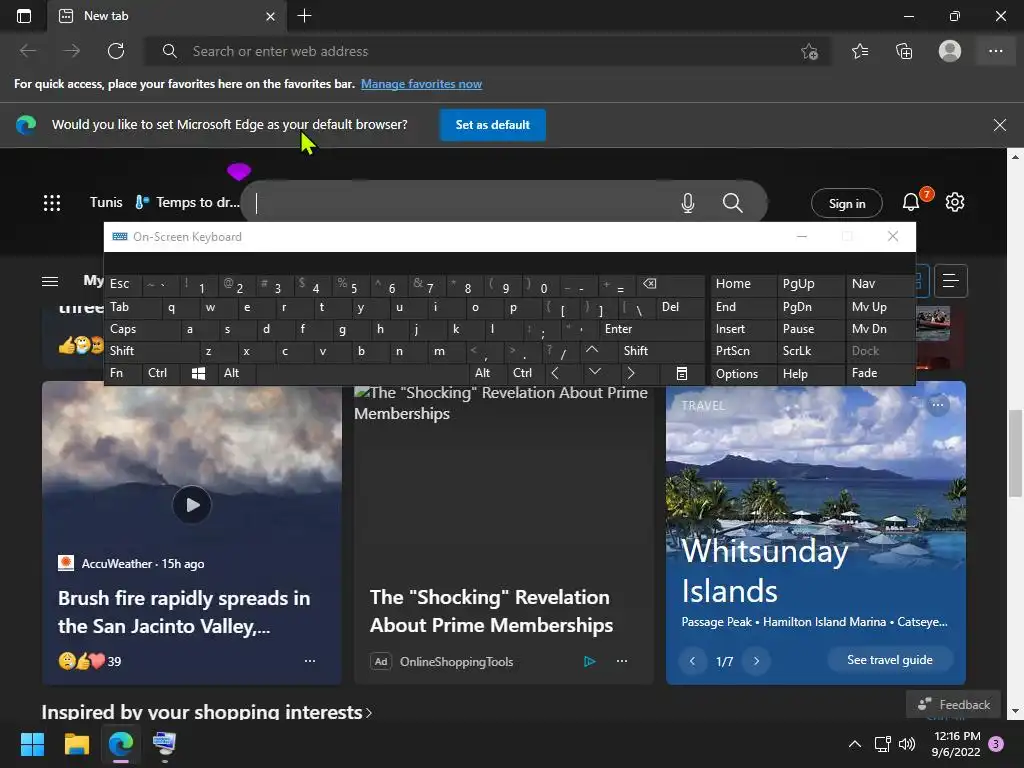Open a new tab with plus
Viewport: 1024px width, 768px height.
[x=304, y=16]
